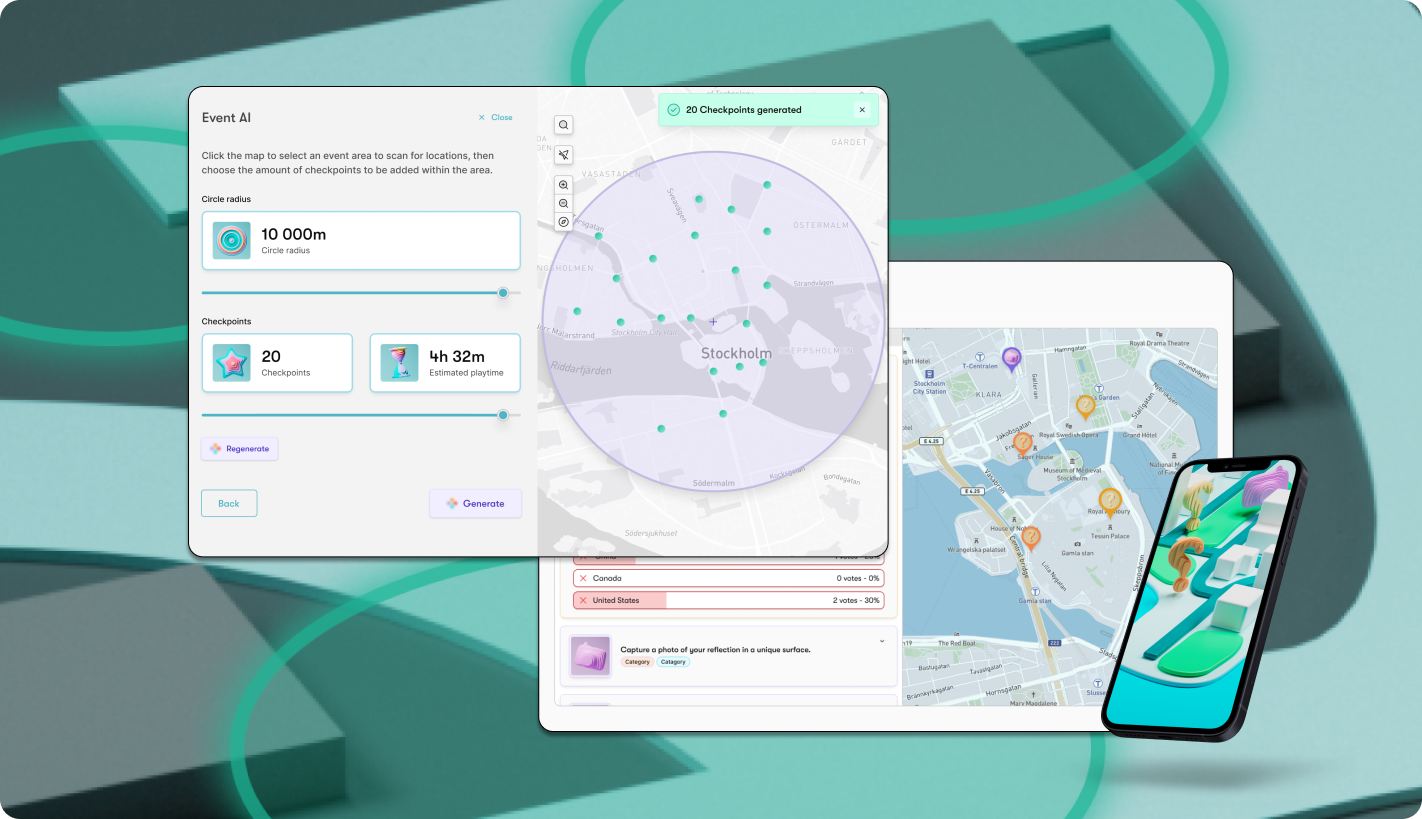Go back with the Back button
This screenshot has width=1422, height=819.
(229, 503)
